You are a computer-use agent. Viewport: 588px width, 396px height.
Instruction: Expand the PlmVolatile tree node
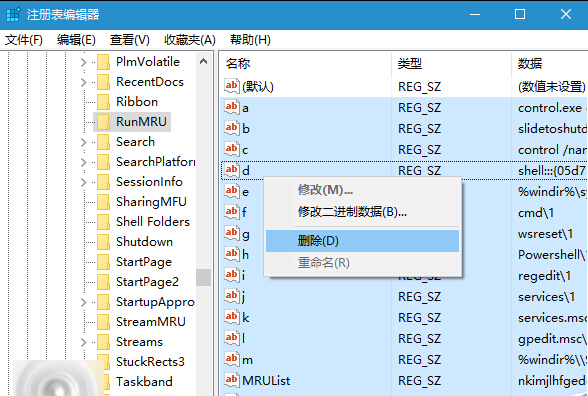(x=84, y=62)
